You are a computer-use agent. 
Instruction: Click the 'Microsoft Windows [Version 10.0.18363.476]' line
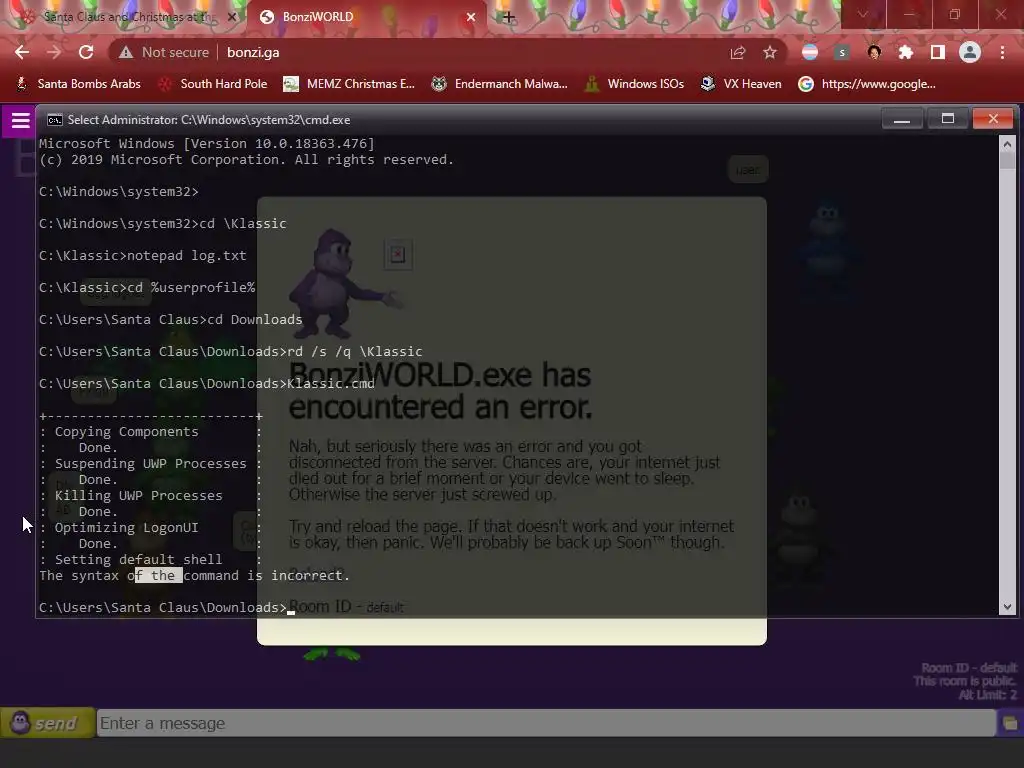coord(207,144)
